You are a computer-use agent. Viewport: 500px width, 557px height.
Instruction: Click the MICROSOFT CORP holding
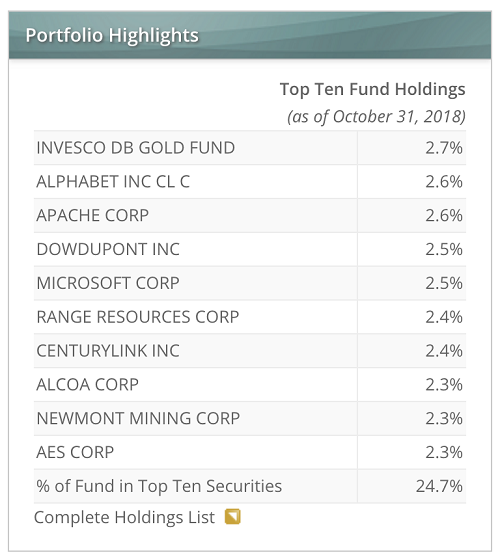(x=108, y=283)
